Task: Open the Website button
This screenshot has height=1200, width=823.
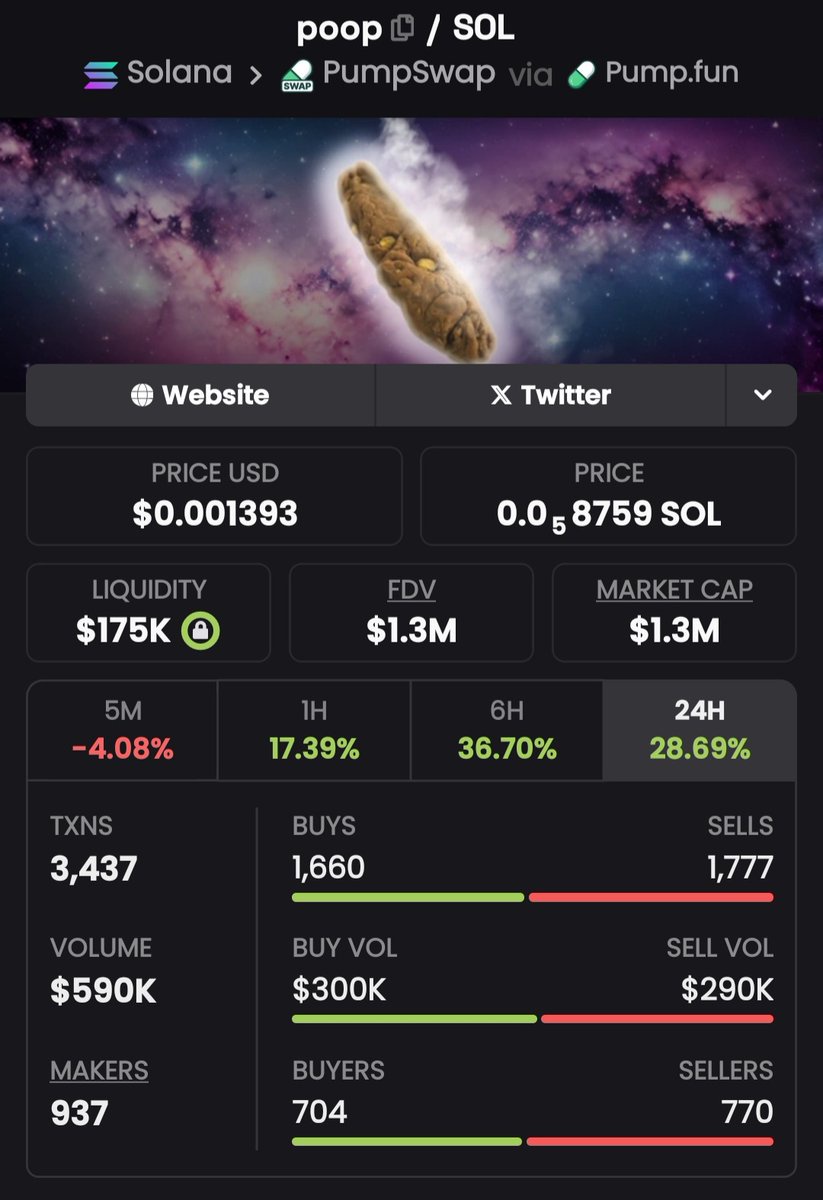Action: (200, 395)
